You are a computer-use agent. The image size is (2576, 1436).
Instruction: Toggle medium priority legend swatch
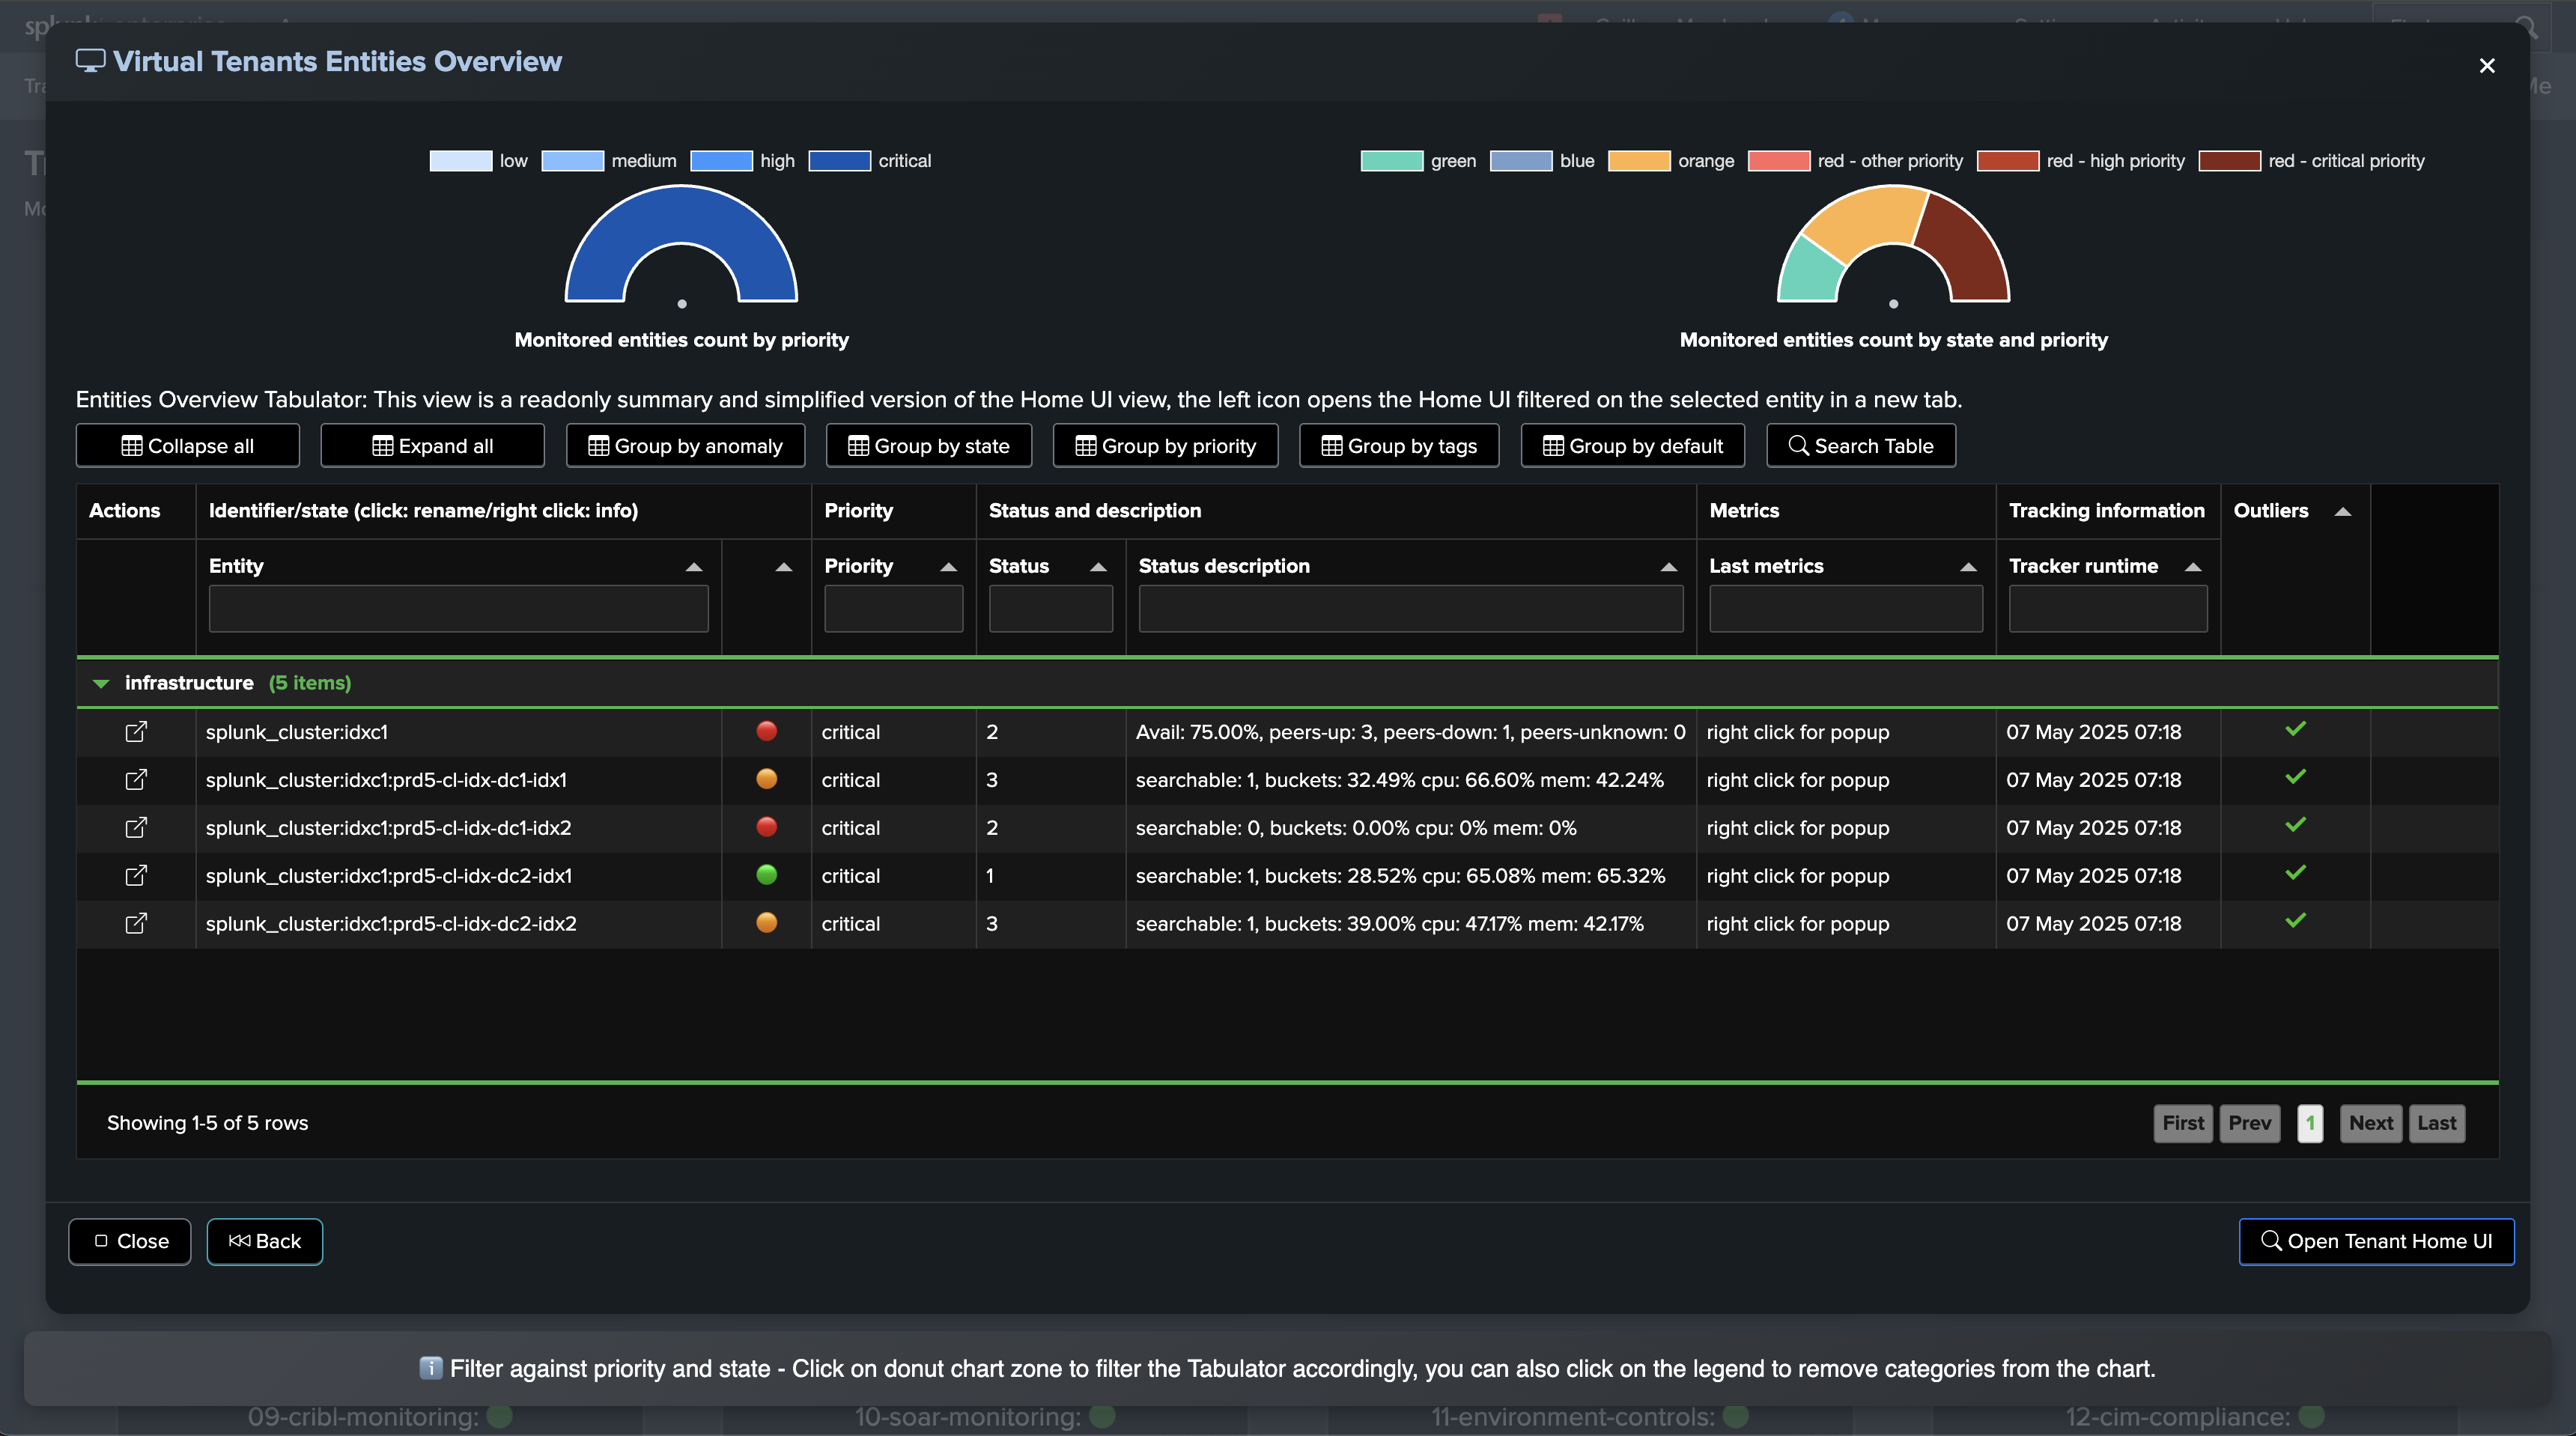[573, 161]
